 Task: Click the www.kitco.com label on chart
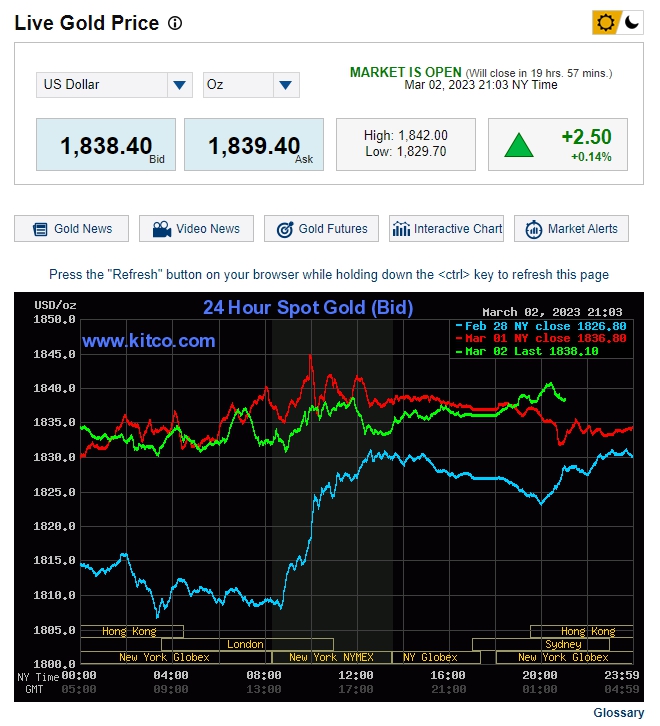coord(149,341)
